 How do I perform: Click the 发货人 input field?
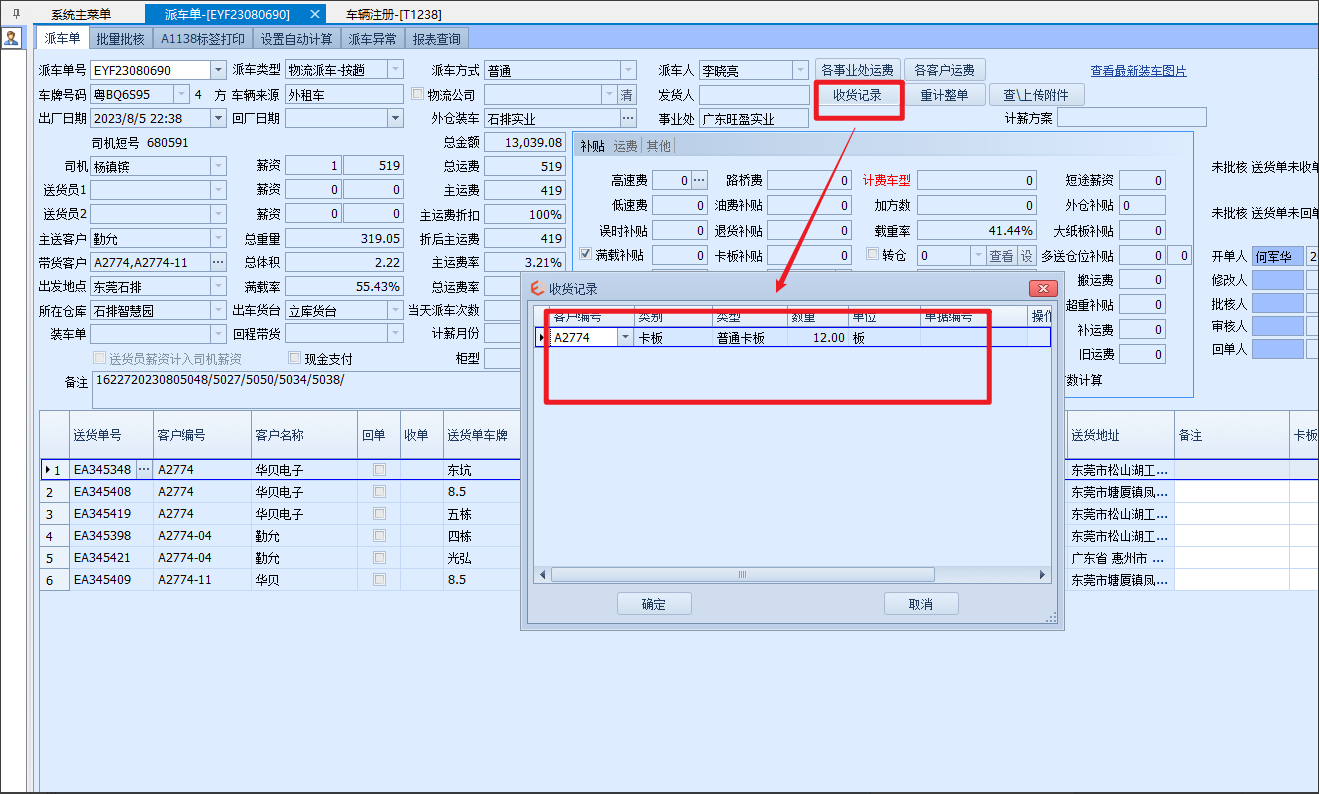click(755, 94)
